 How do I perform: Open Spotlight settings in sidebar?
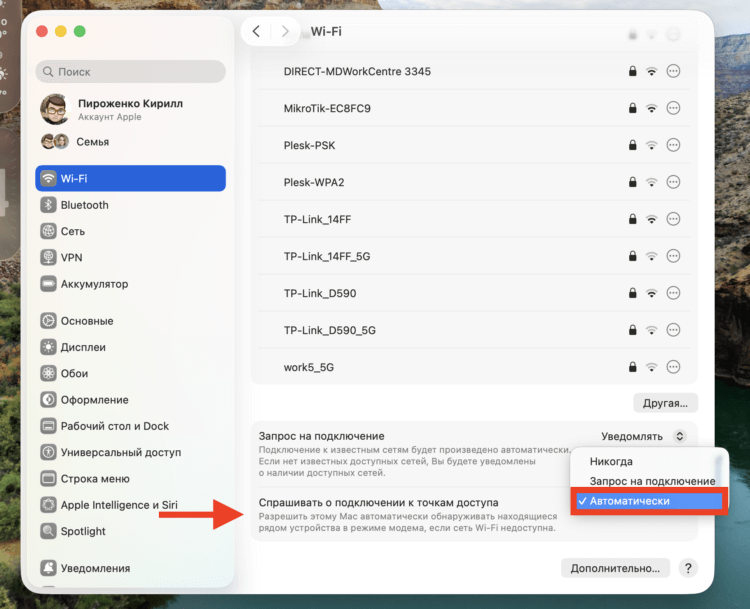(130, 531)
